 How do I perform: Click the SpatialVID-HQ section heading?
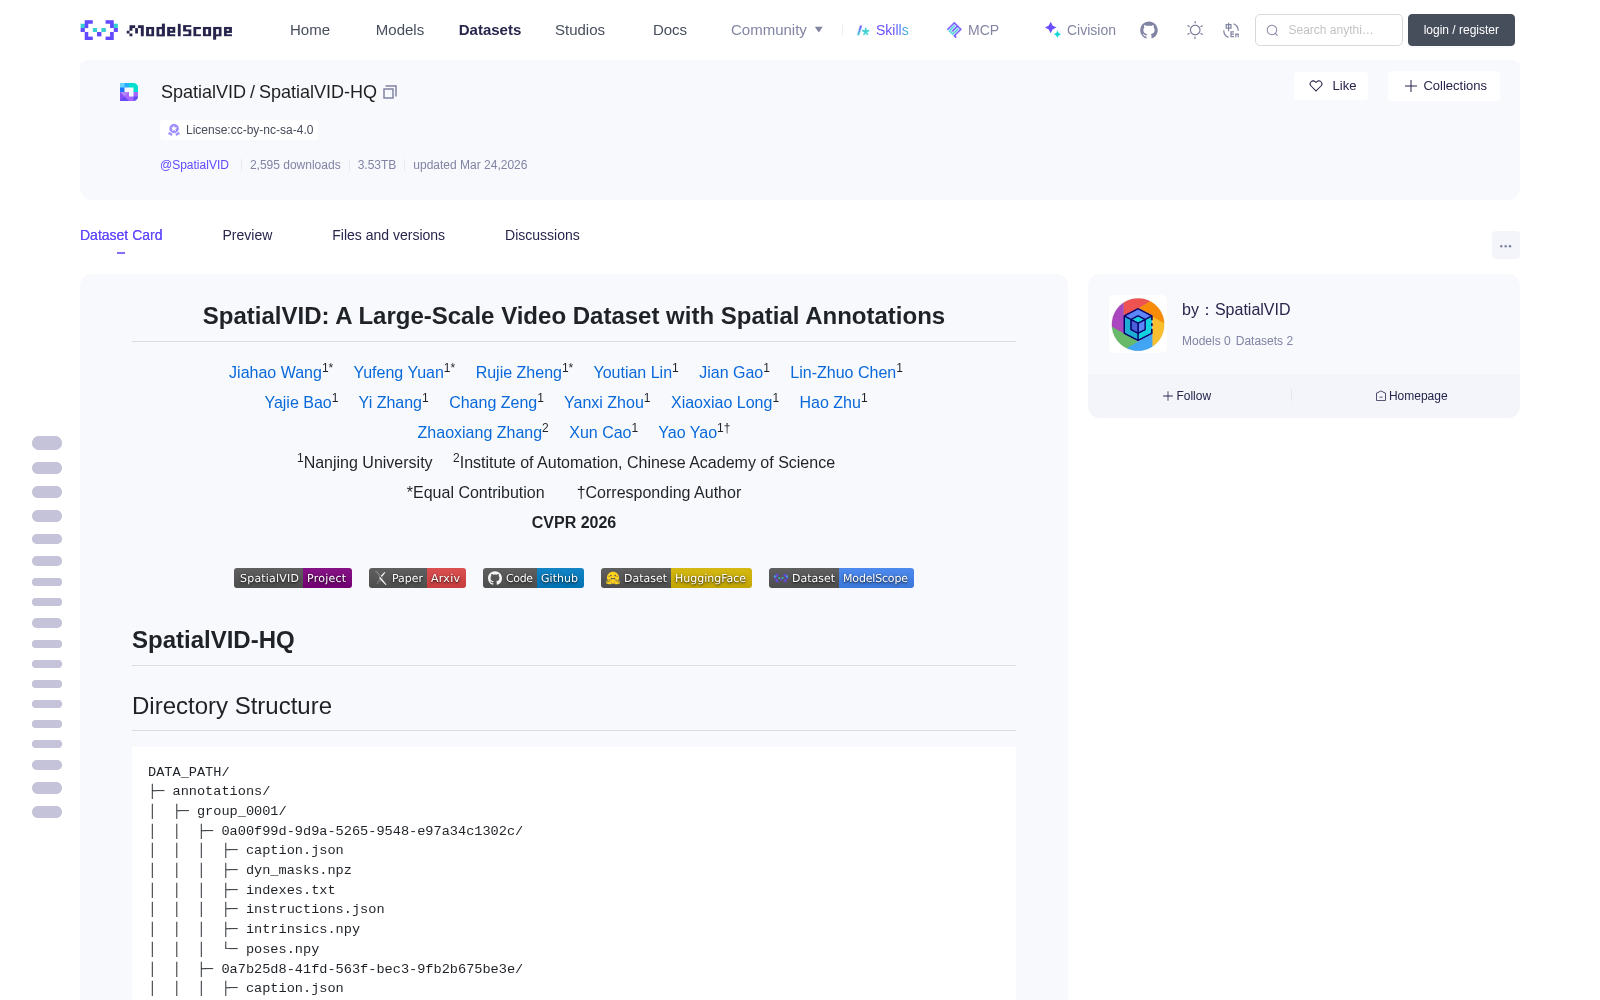pos(213,640)
